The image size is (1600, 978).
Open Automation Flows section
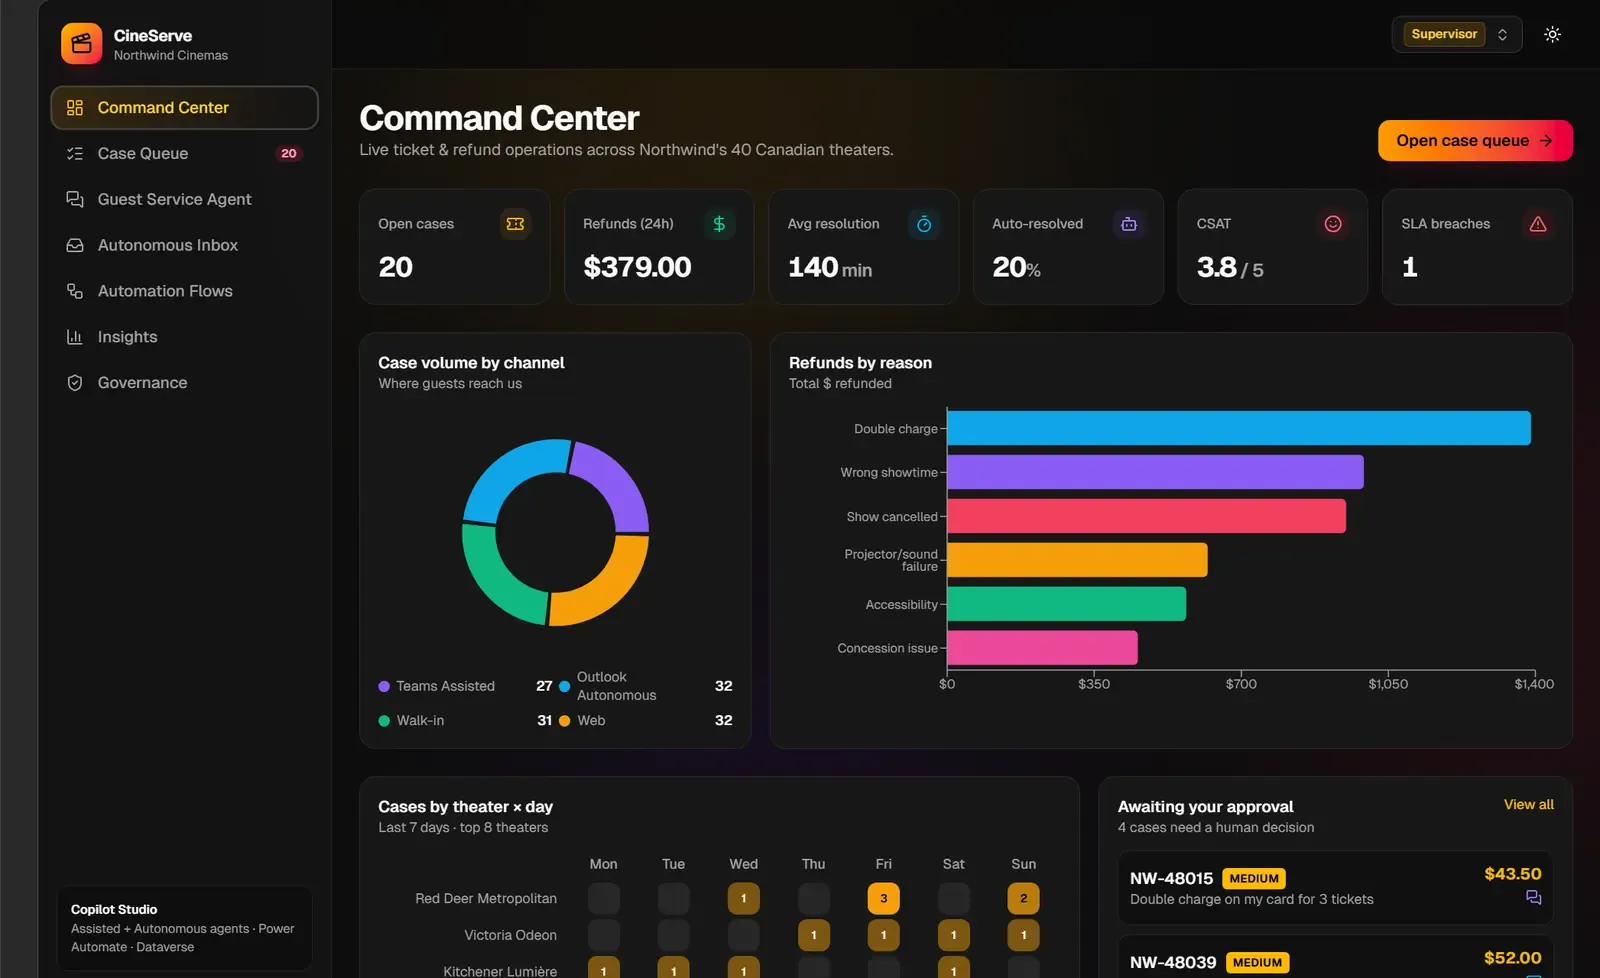(184, 291)
